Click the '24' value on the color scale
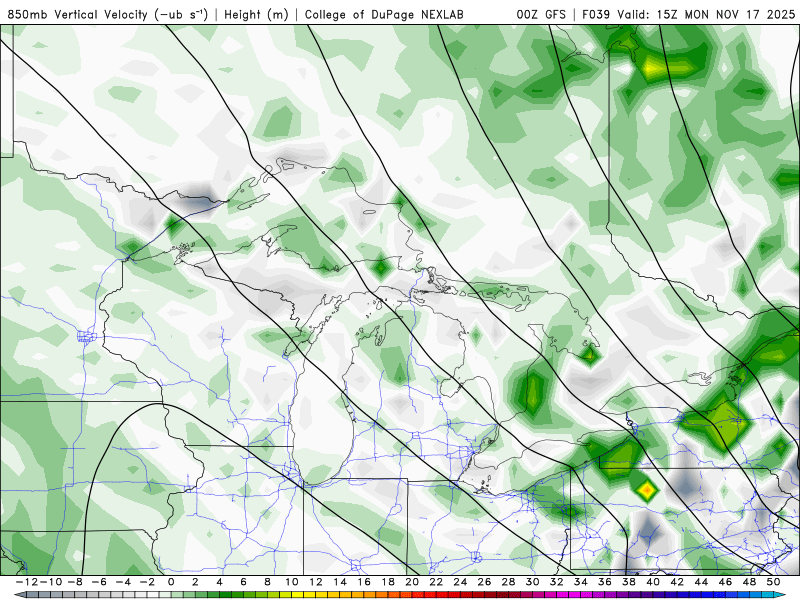Screen dimensions: 800x600 (x=460, y=582)
